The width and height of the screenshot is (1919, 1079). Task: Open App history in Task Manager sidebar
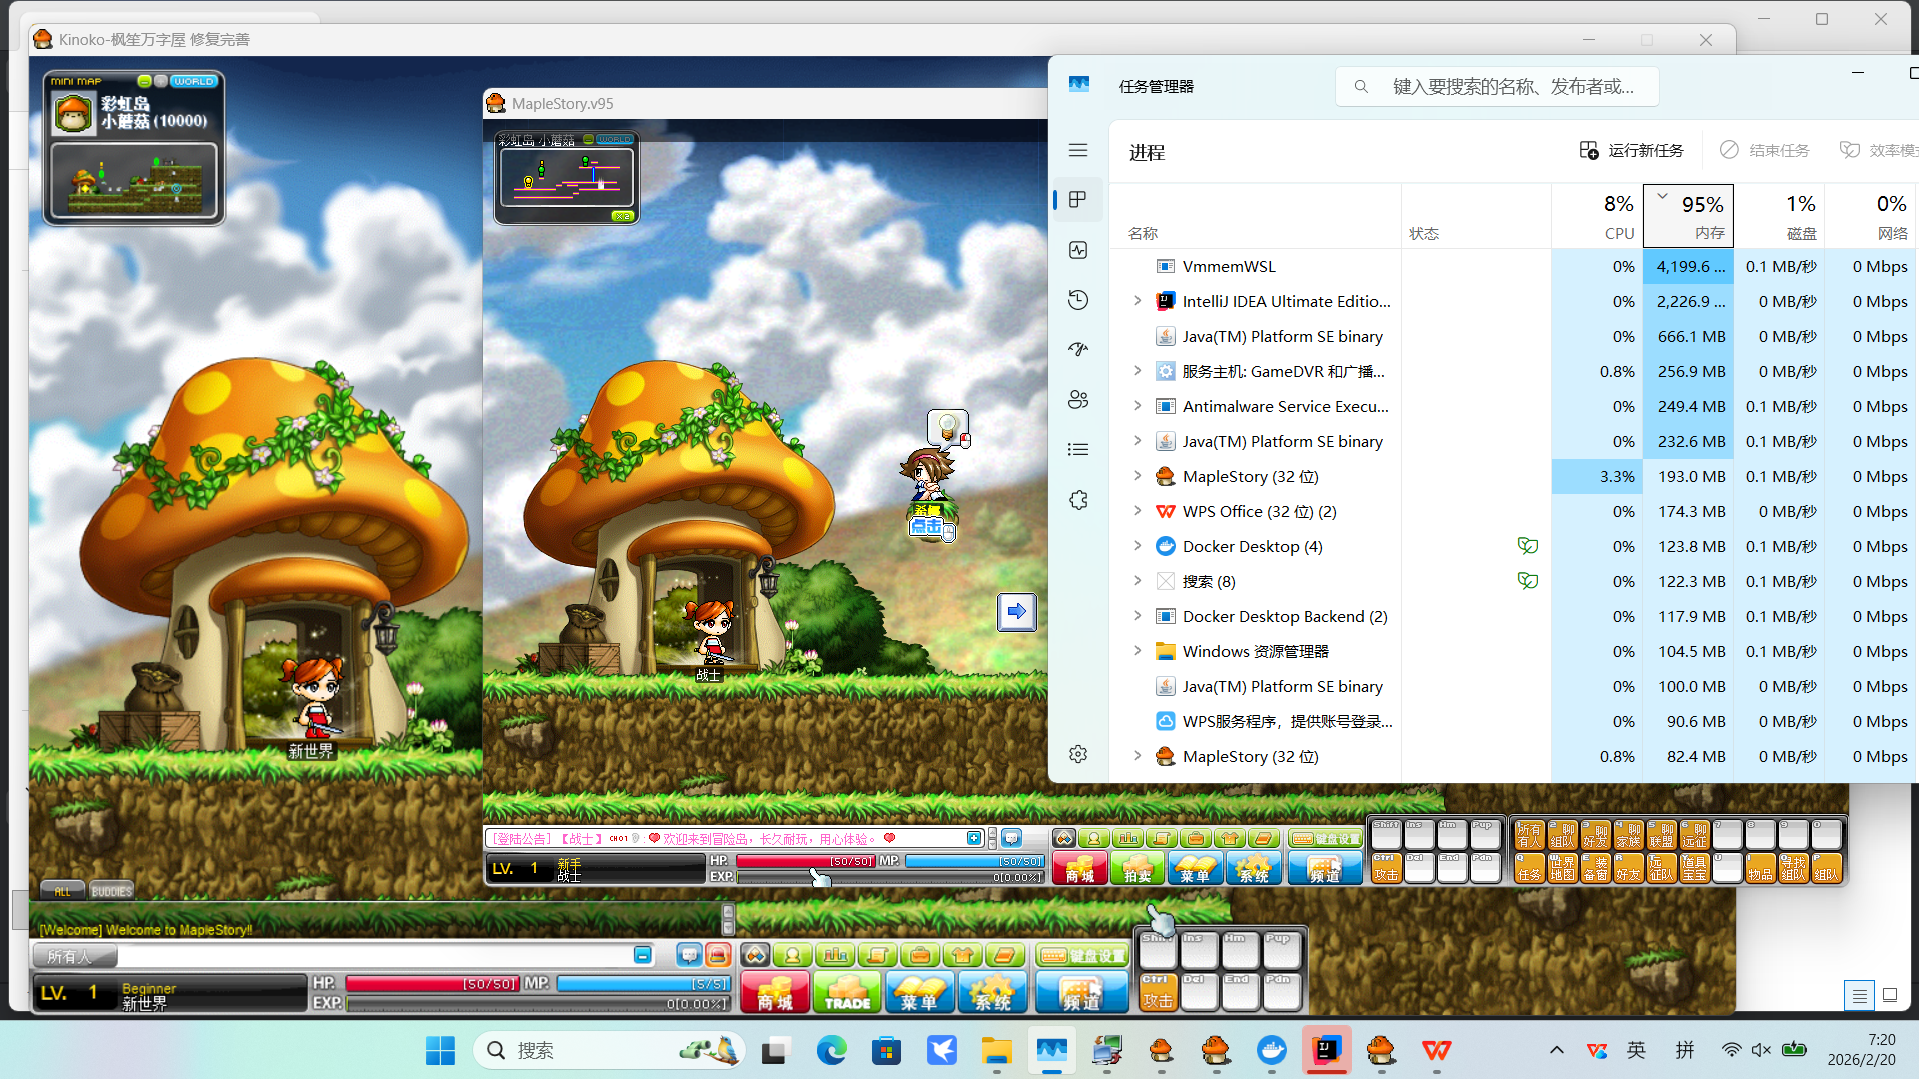point(1078,300)
